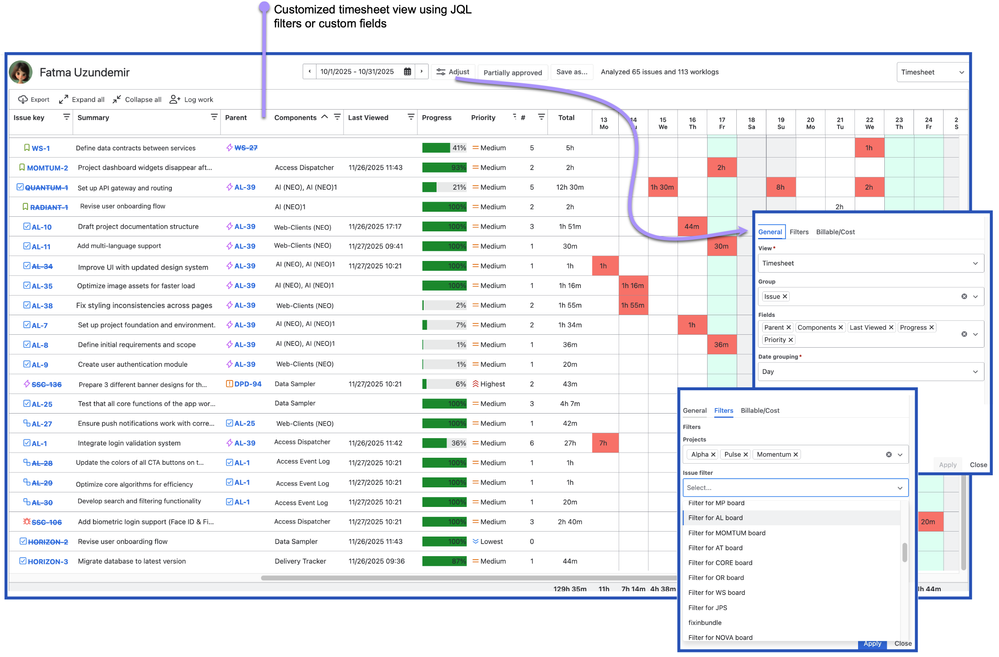Expand the Projects dropdown arrow

pyautogui.click(x=900, y=455)
